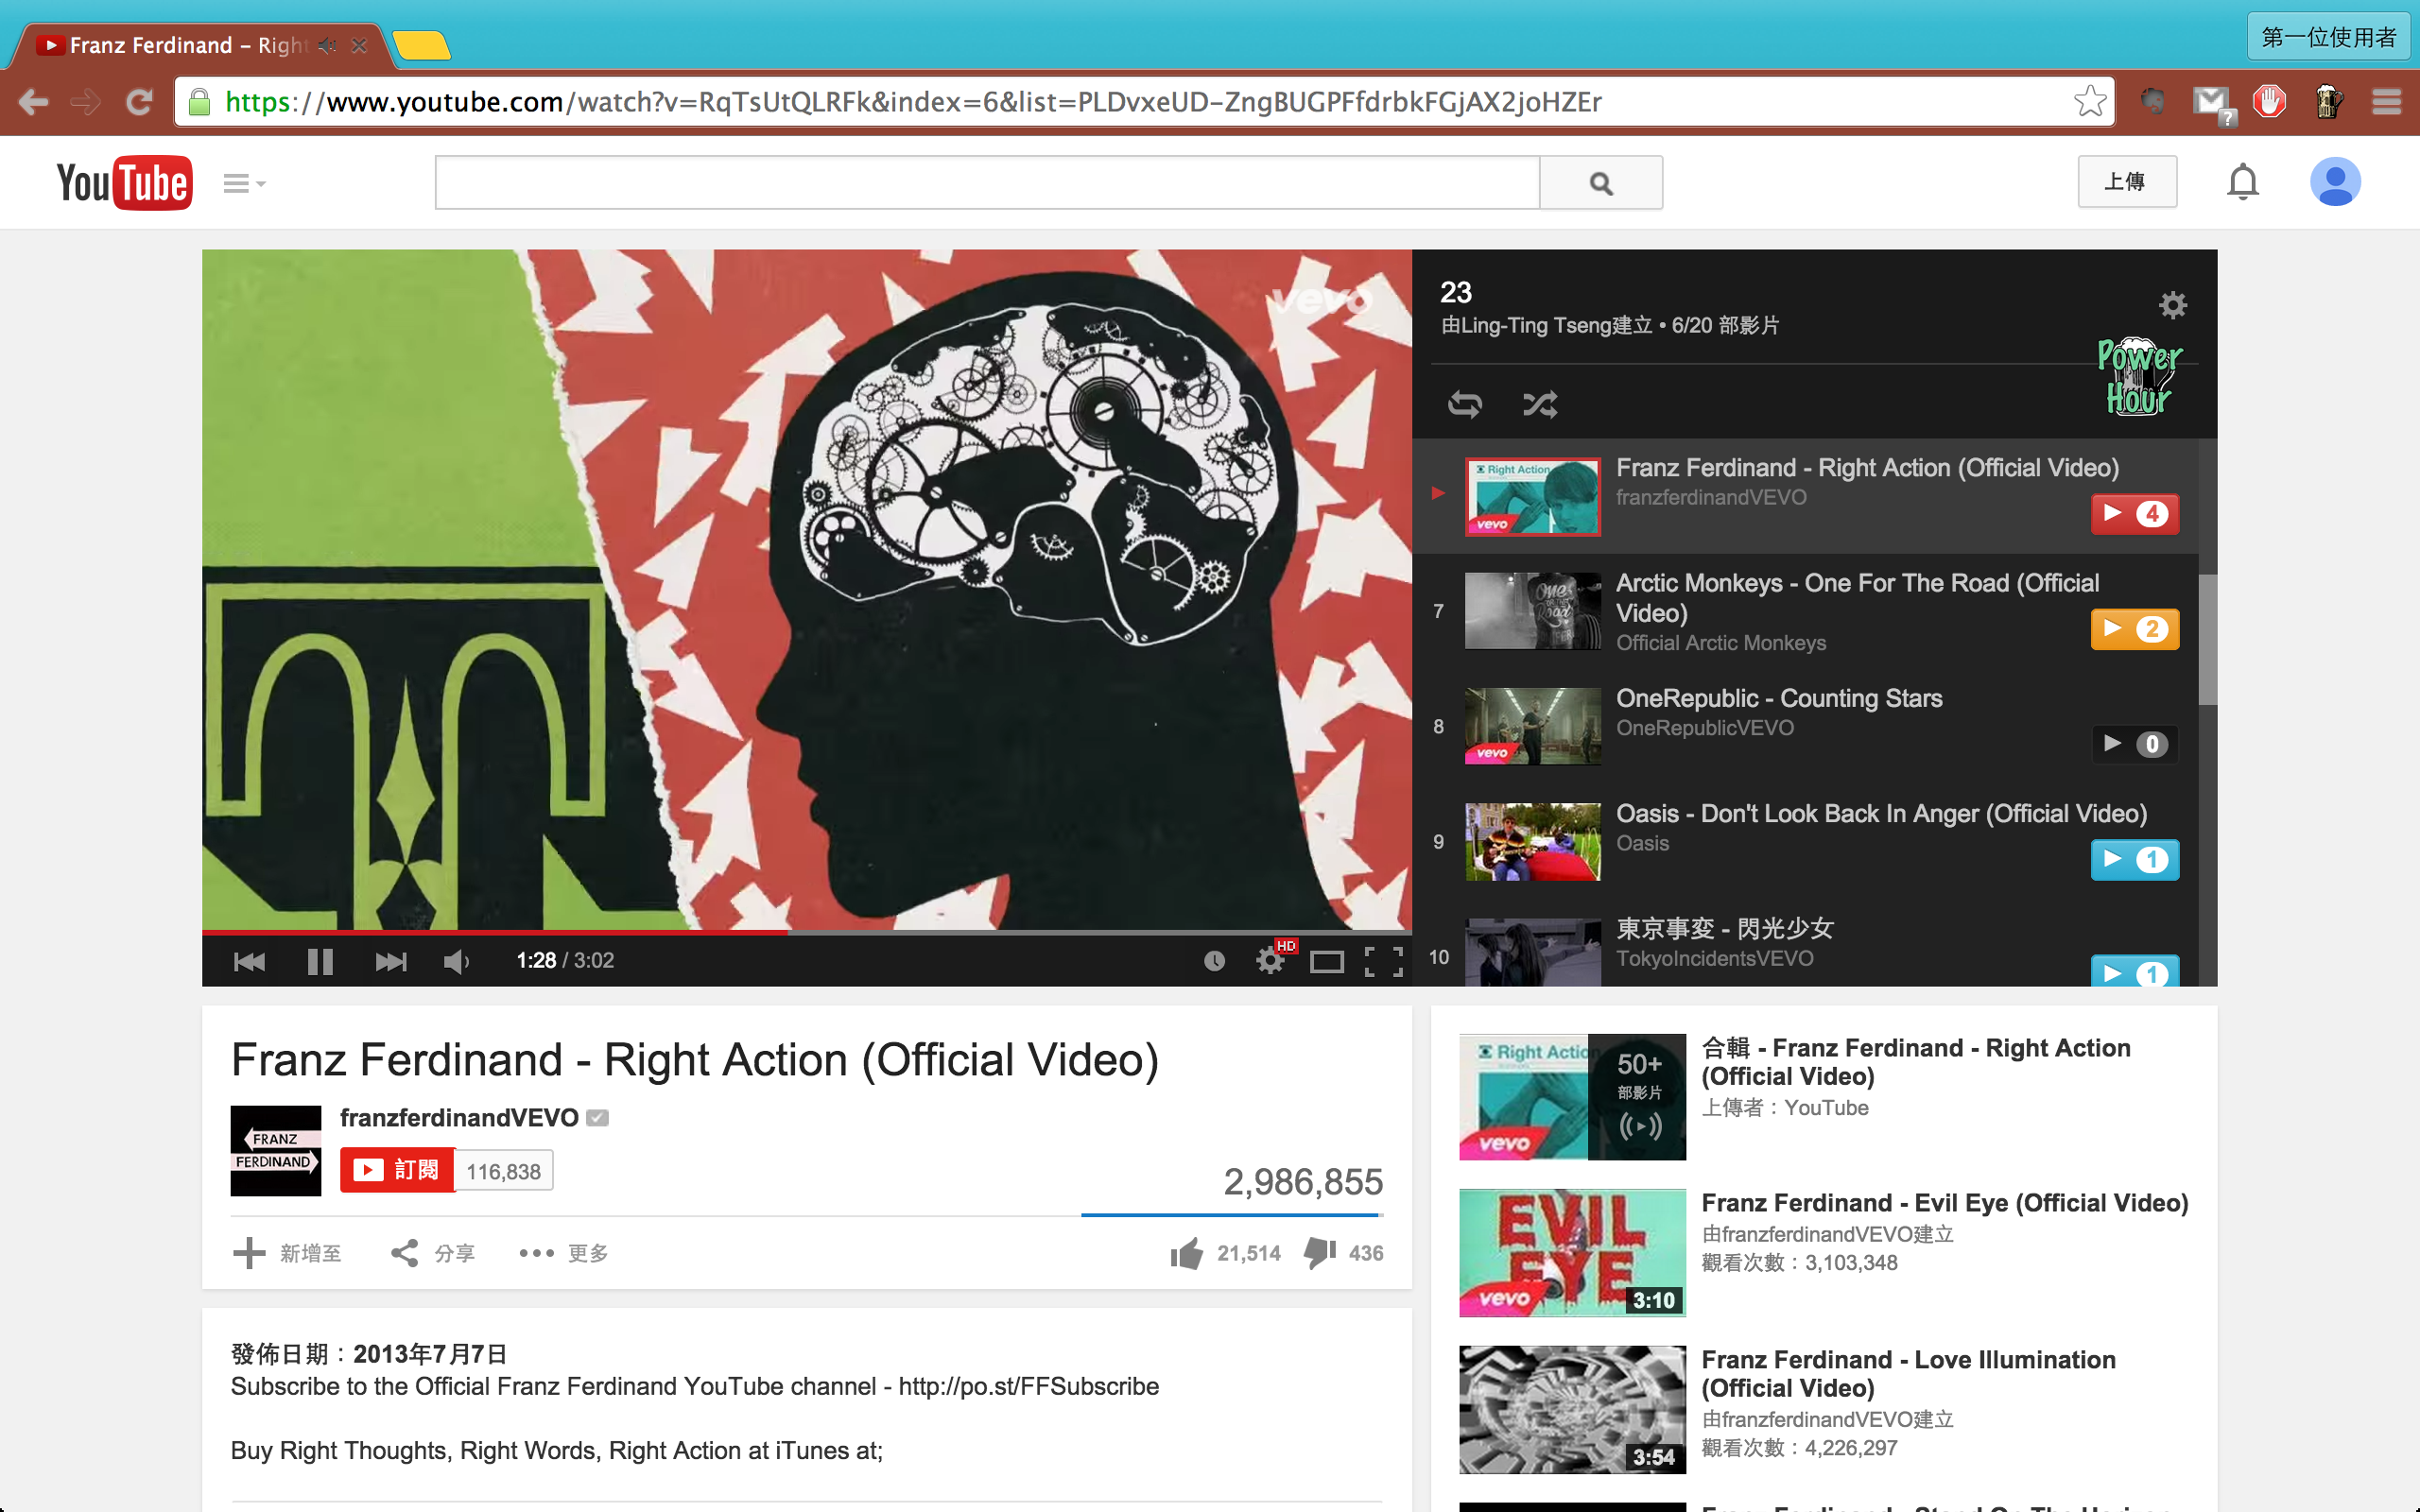Screen dimensions: 2420x1512
Task: Open video quality settings gear
Action: click(x=1270, y=961)
